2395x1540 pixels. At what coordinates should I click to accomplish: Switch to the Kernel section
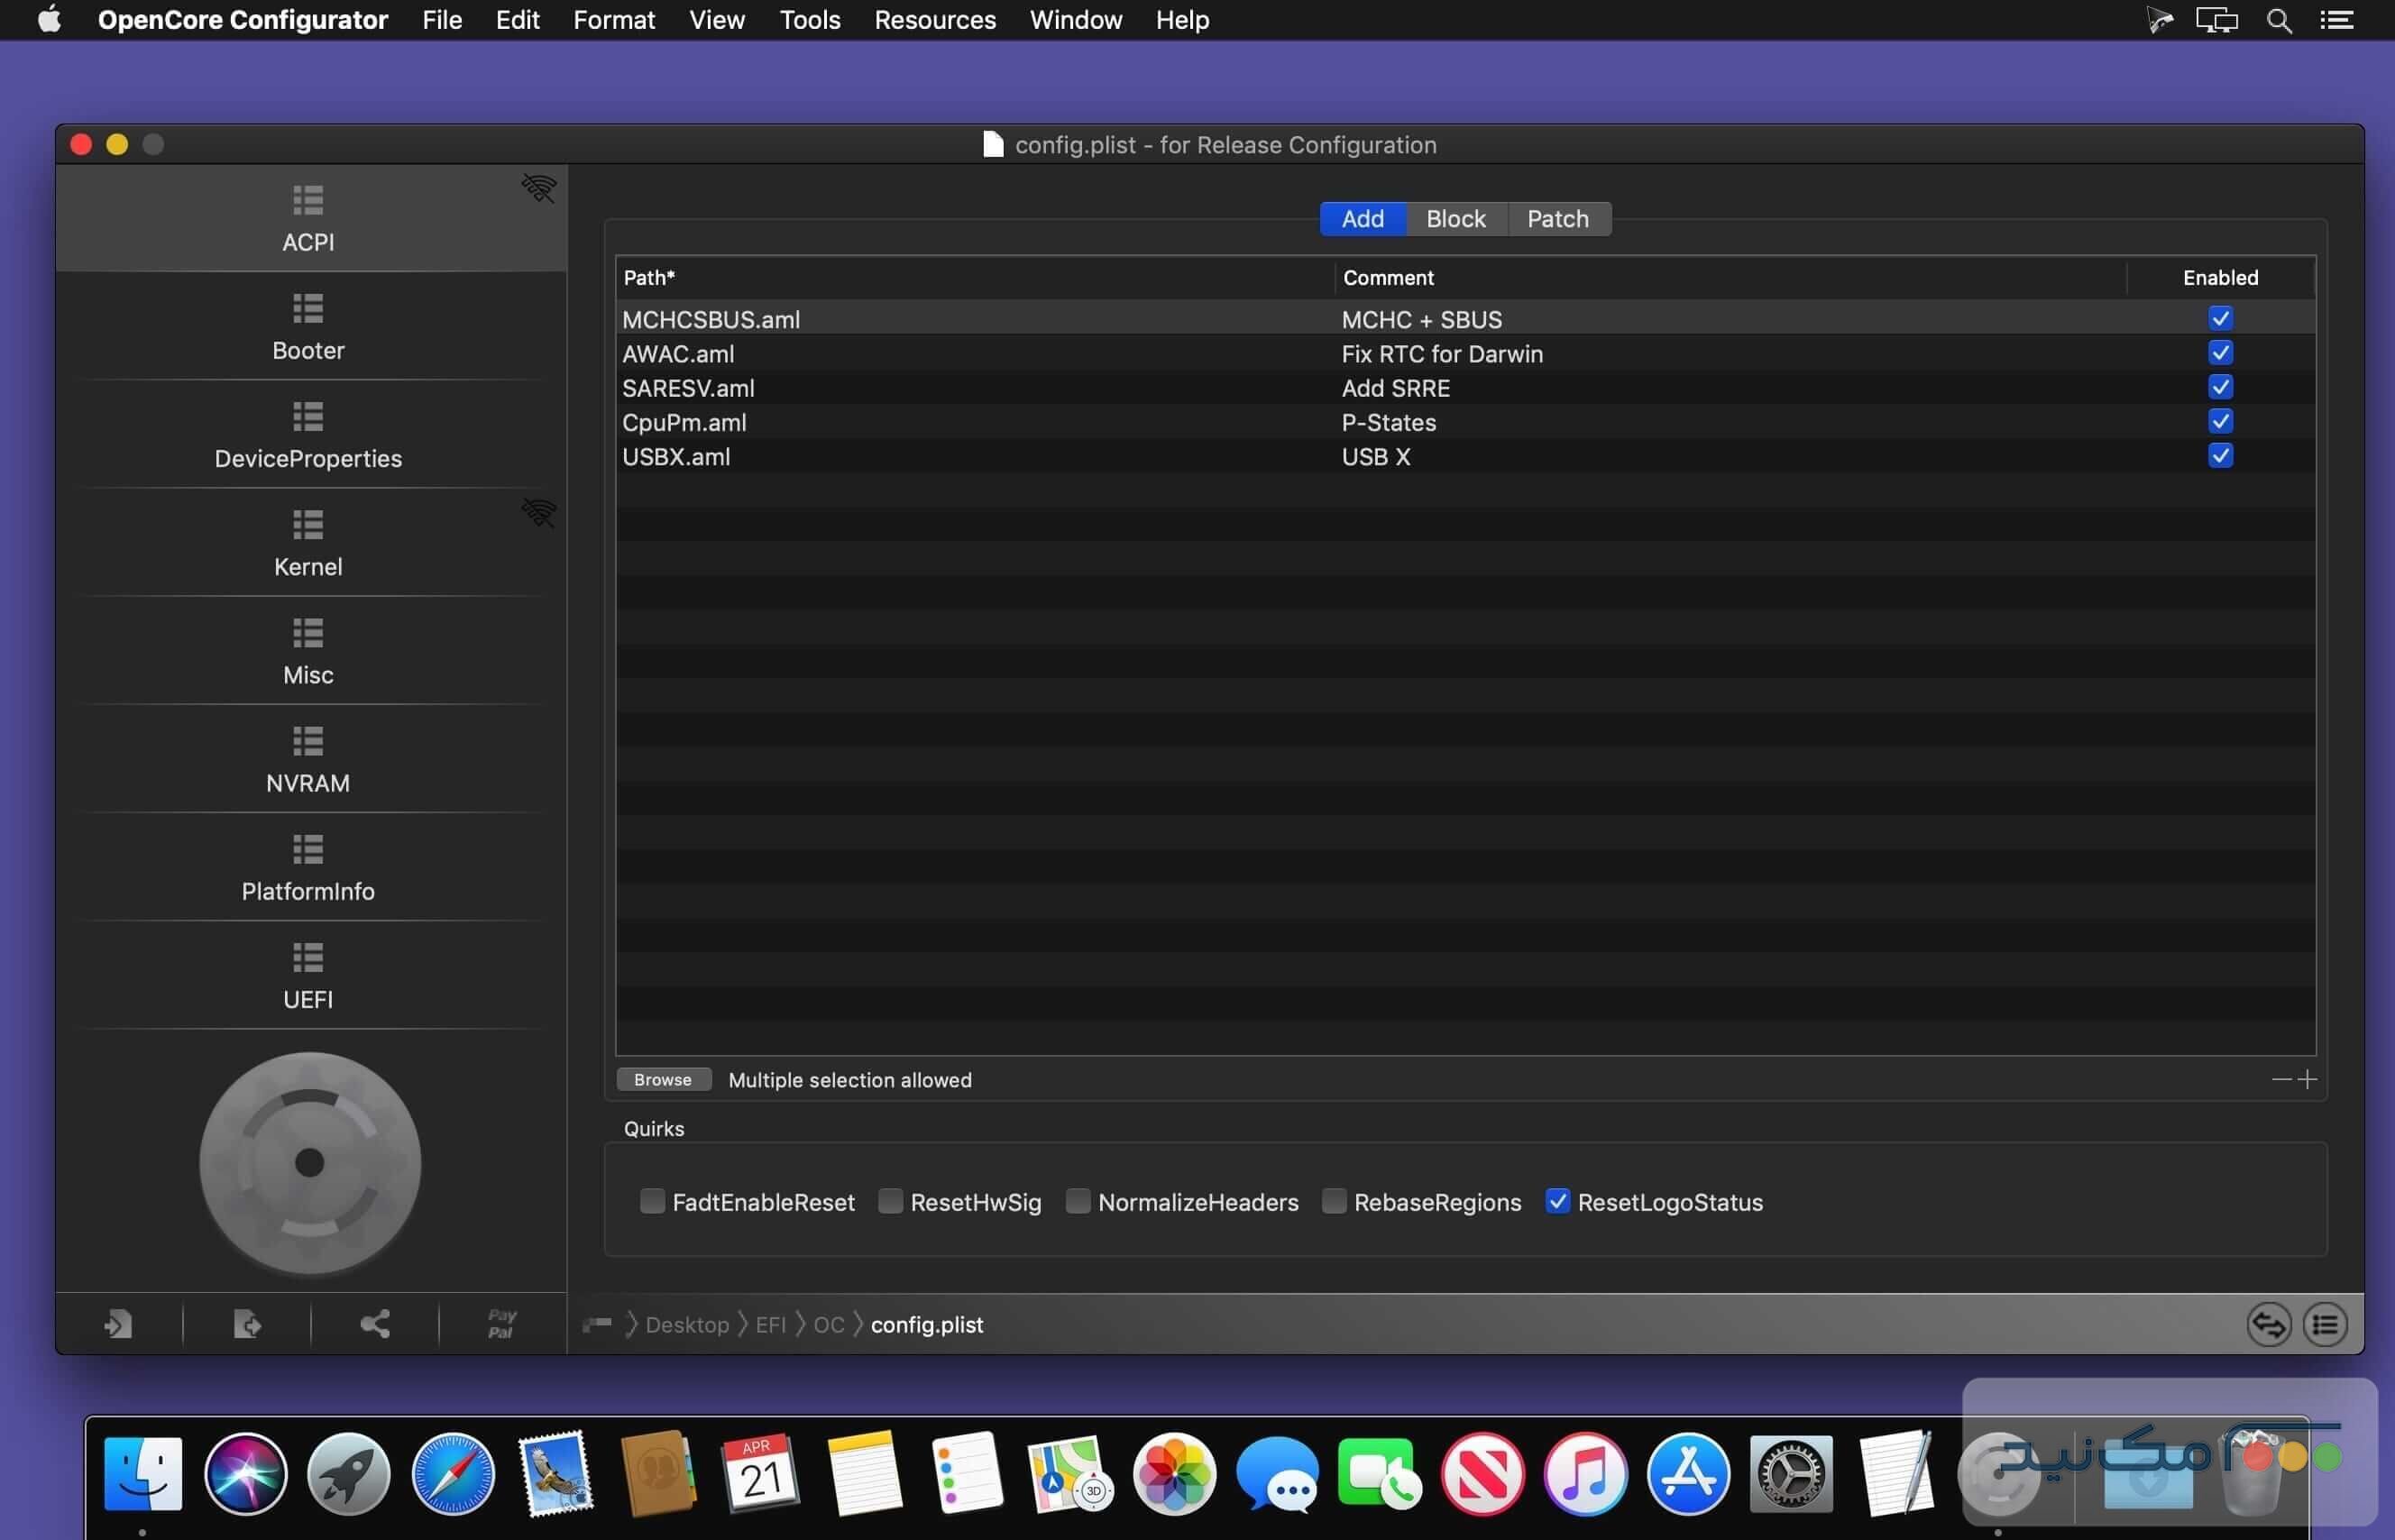point(308,542)
